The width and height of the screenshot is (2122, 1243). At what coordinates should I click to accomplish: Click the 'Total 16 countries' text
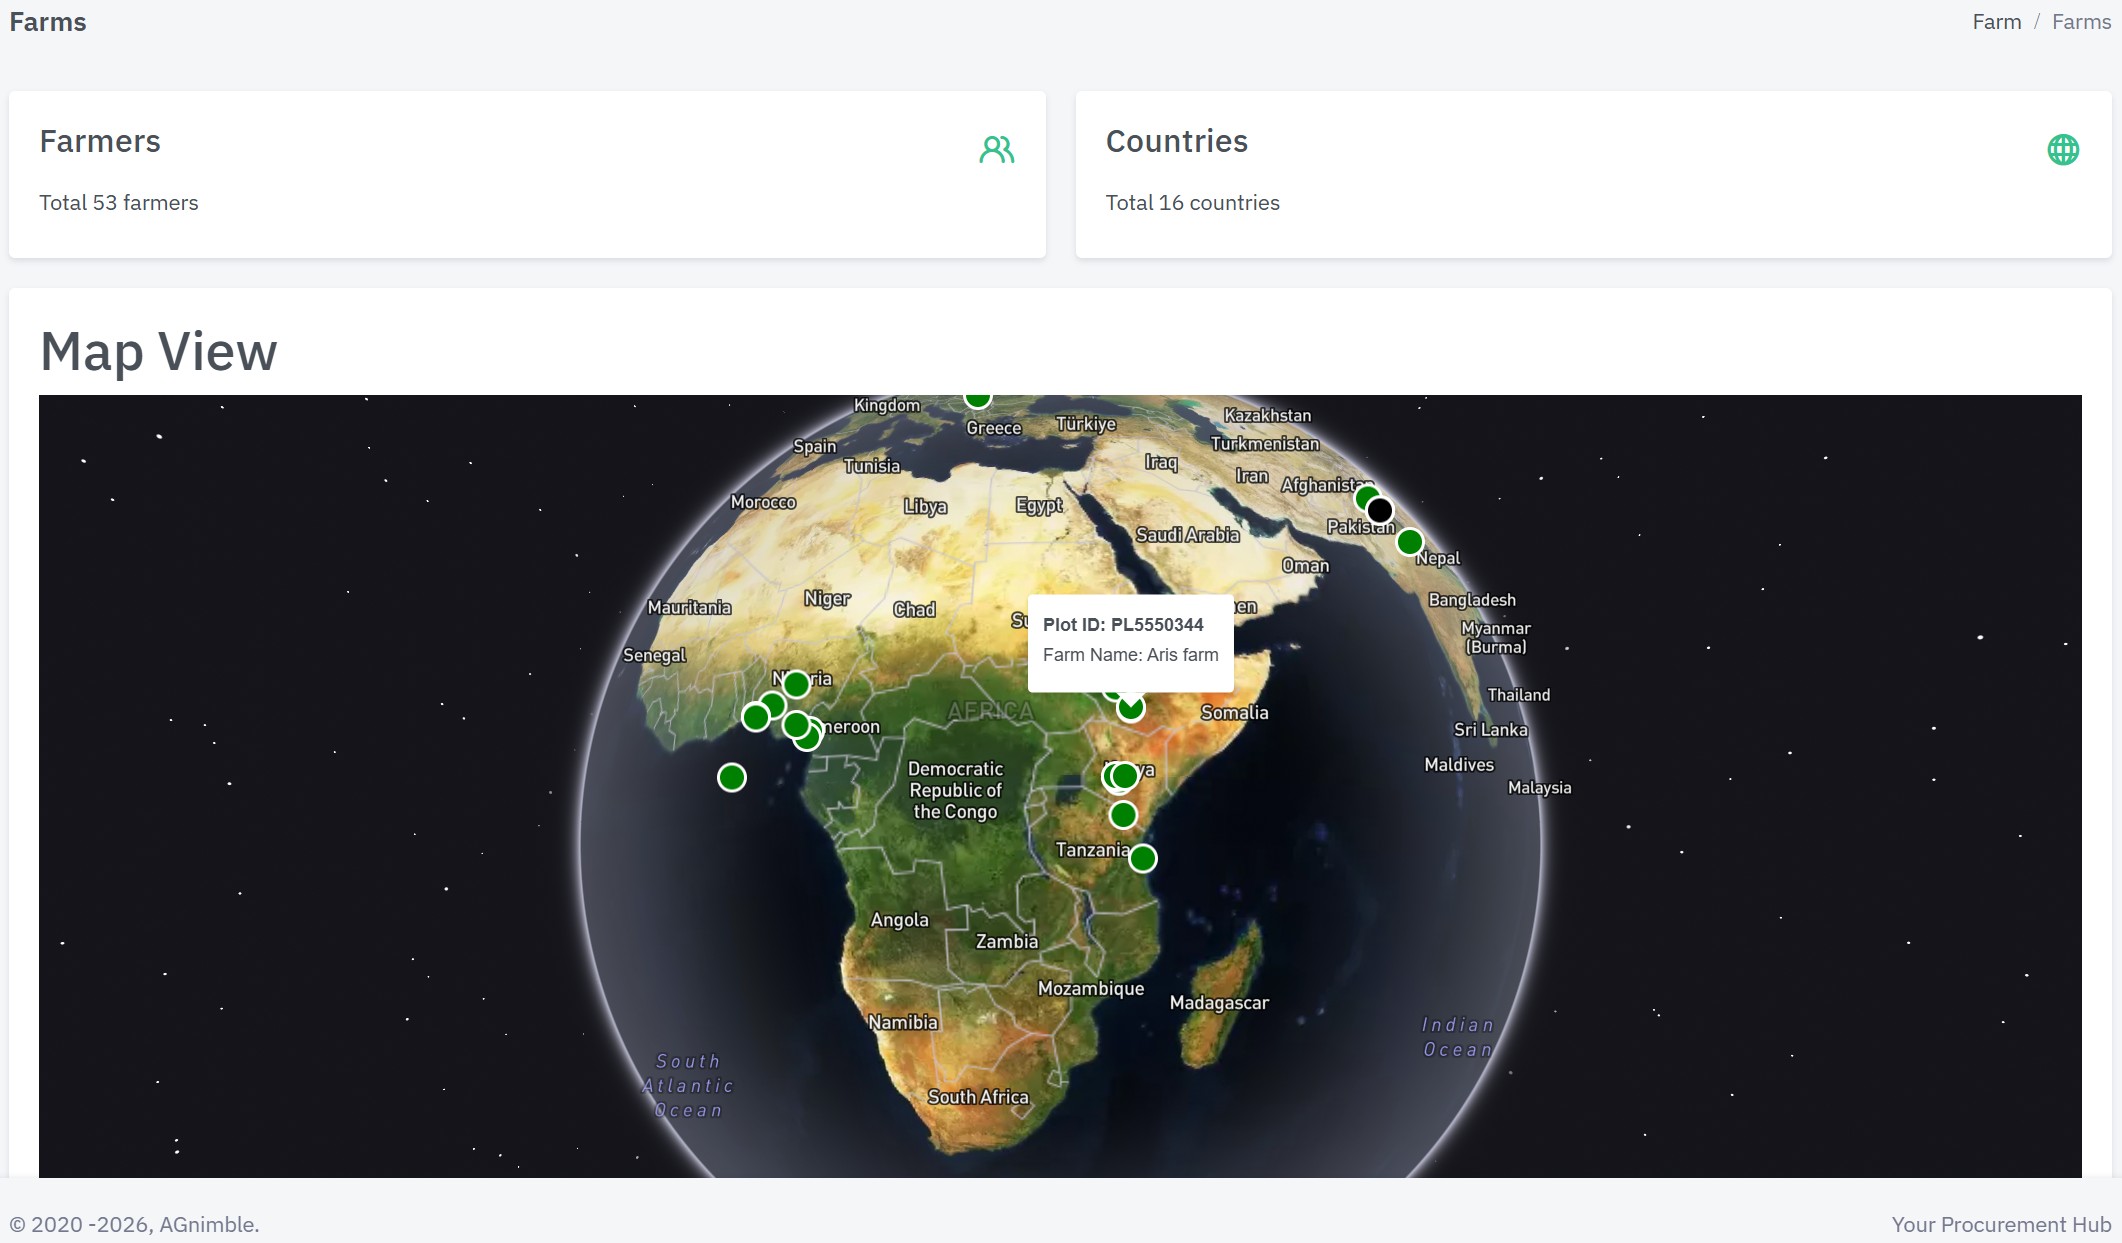[x=1192, y=203]
